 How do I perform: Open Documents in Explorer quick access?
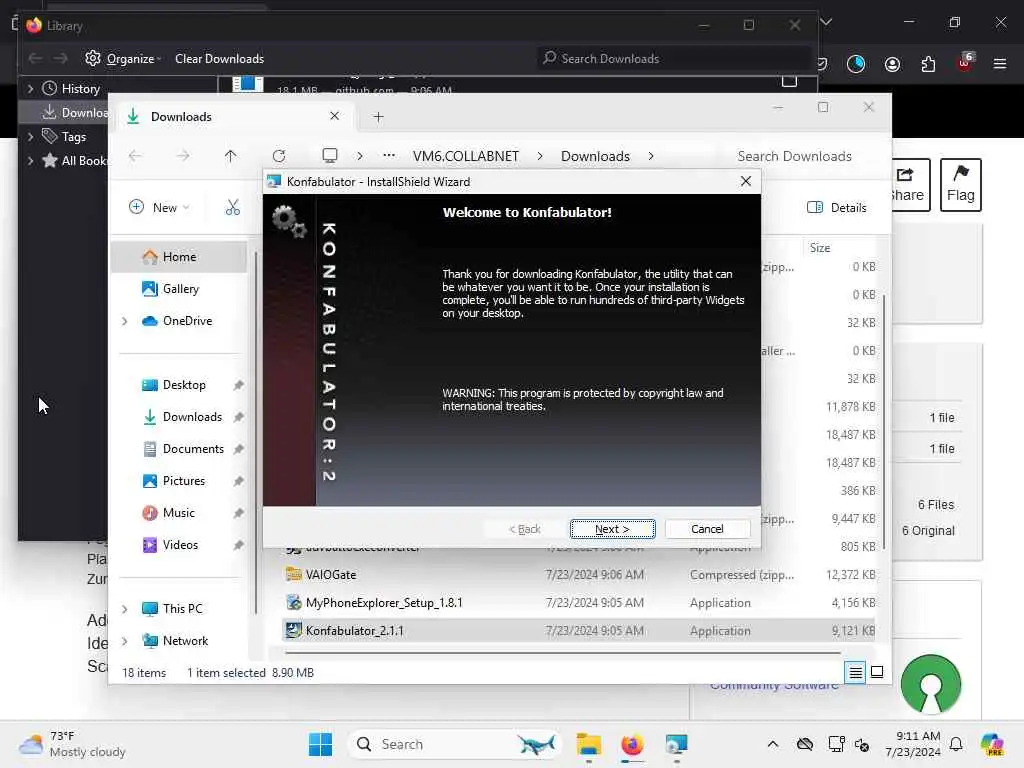[193, 449]
